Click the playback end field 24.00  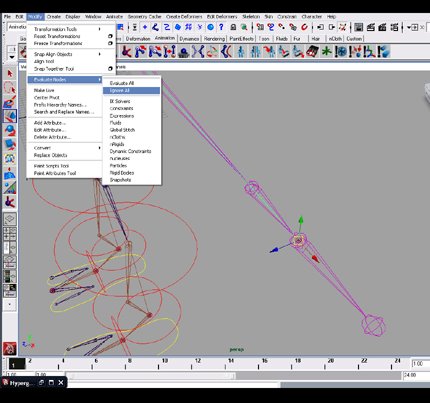point(416,375)
